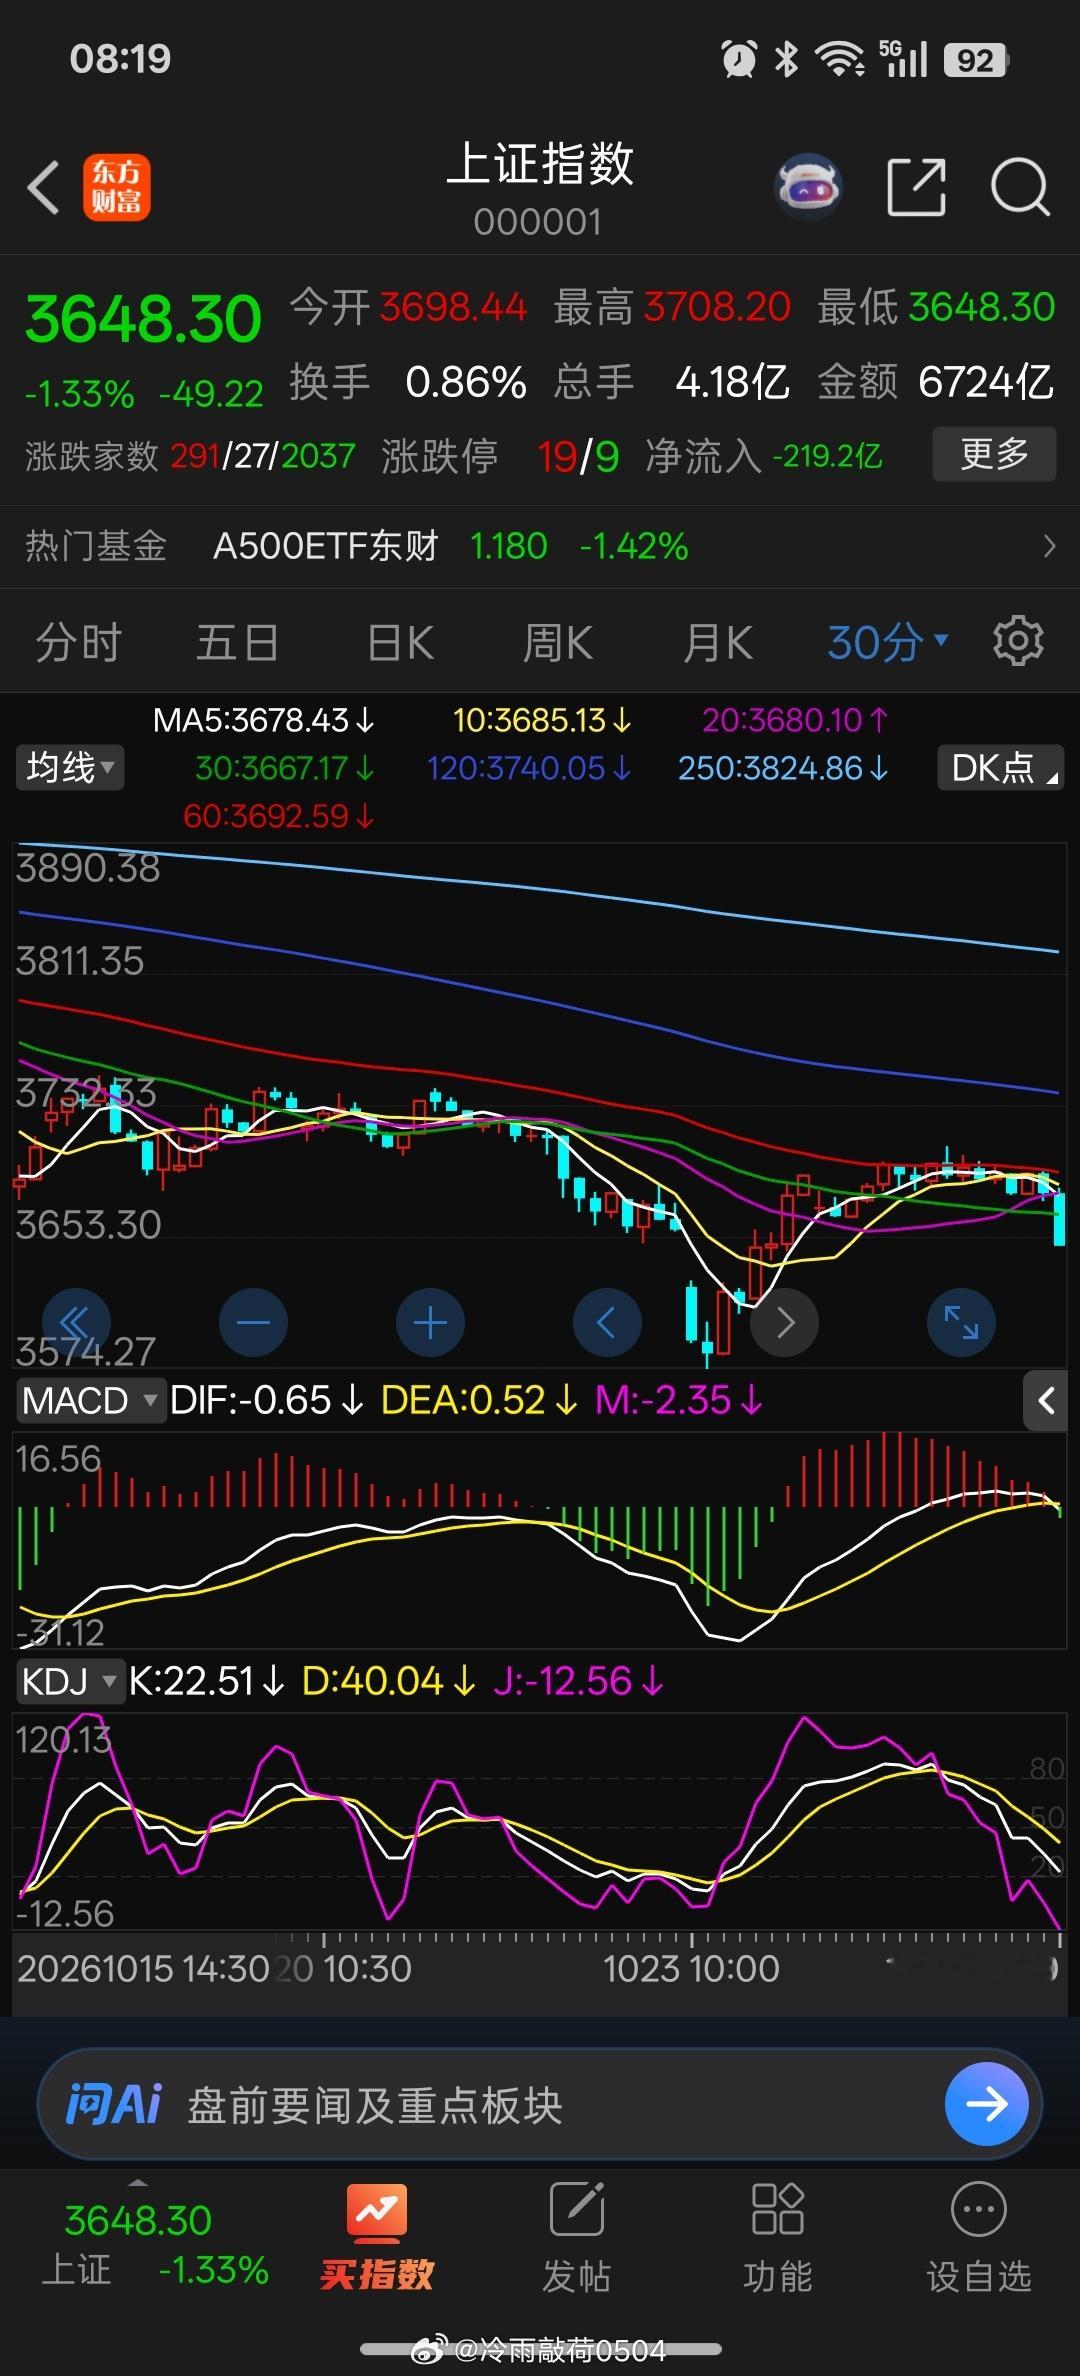1080x2376 pixels.
Task: Open 功能 functions grid icon
Action: 778,2238
